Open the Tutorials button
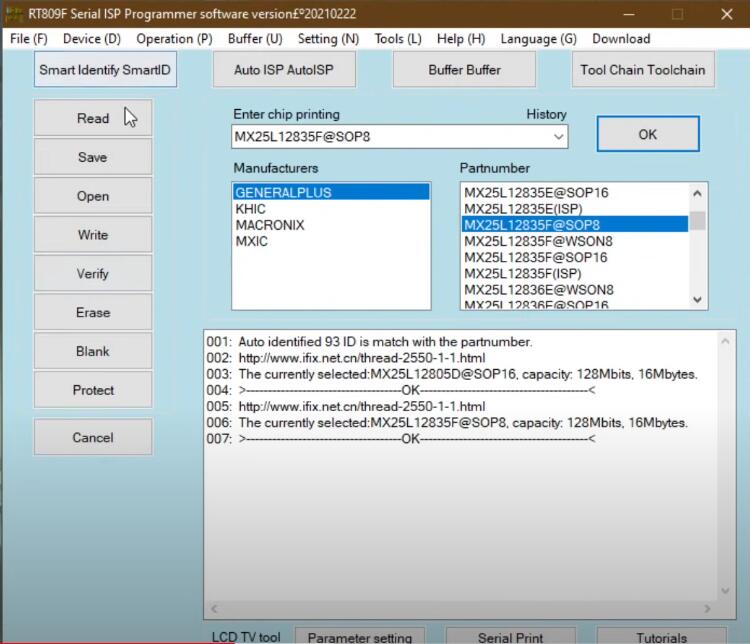 click(x=662, y=636)
